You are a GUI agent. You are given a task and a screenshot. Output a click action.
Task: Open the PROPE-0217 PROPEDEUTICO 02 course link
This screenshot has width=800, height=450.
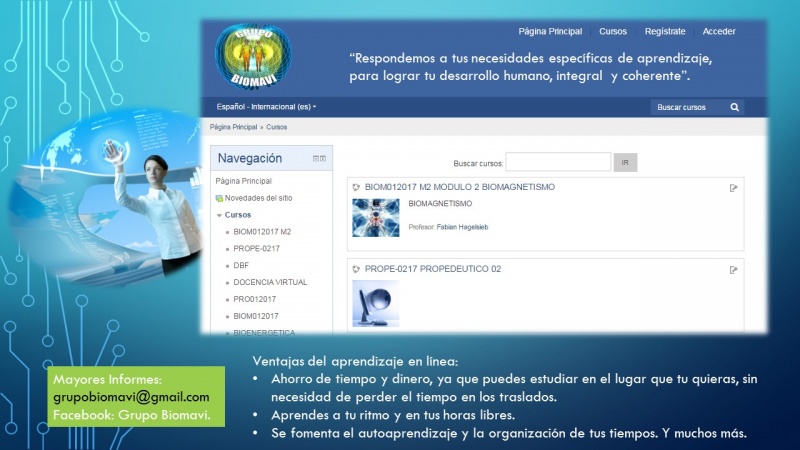(433, 269)
